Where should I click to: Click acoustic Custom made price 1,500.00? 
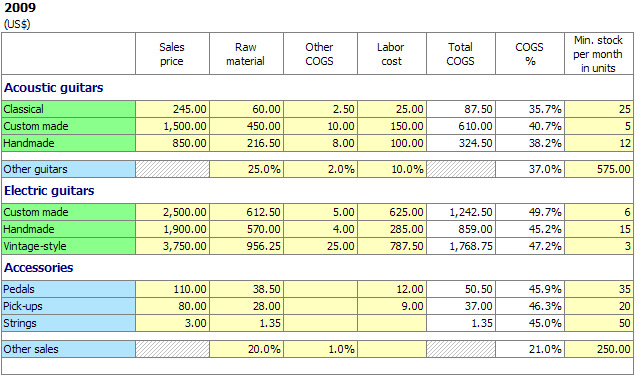[173, 126]
